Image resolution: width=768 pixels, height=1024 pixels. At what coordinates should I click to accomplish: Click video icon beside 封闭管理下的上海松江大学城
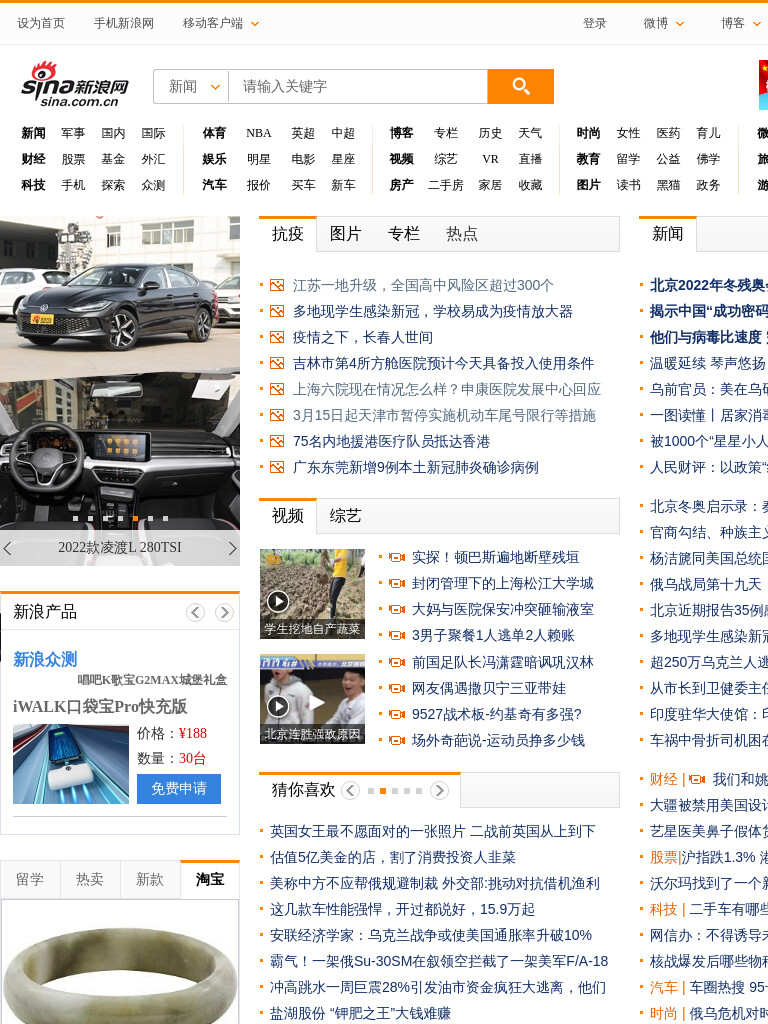(397, 584)
